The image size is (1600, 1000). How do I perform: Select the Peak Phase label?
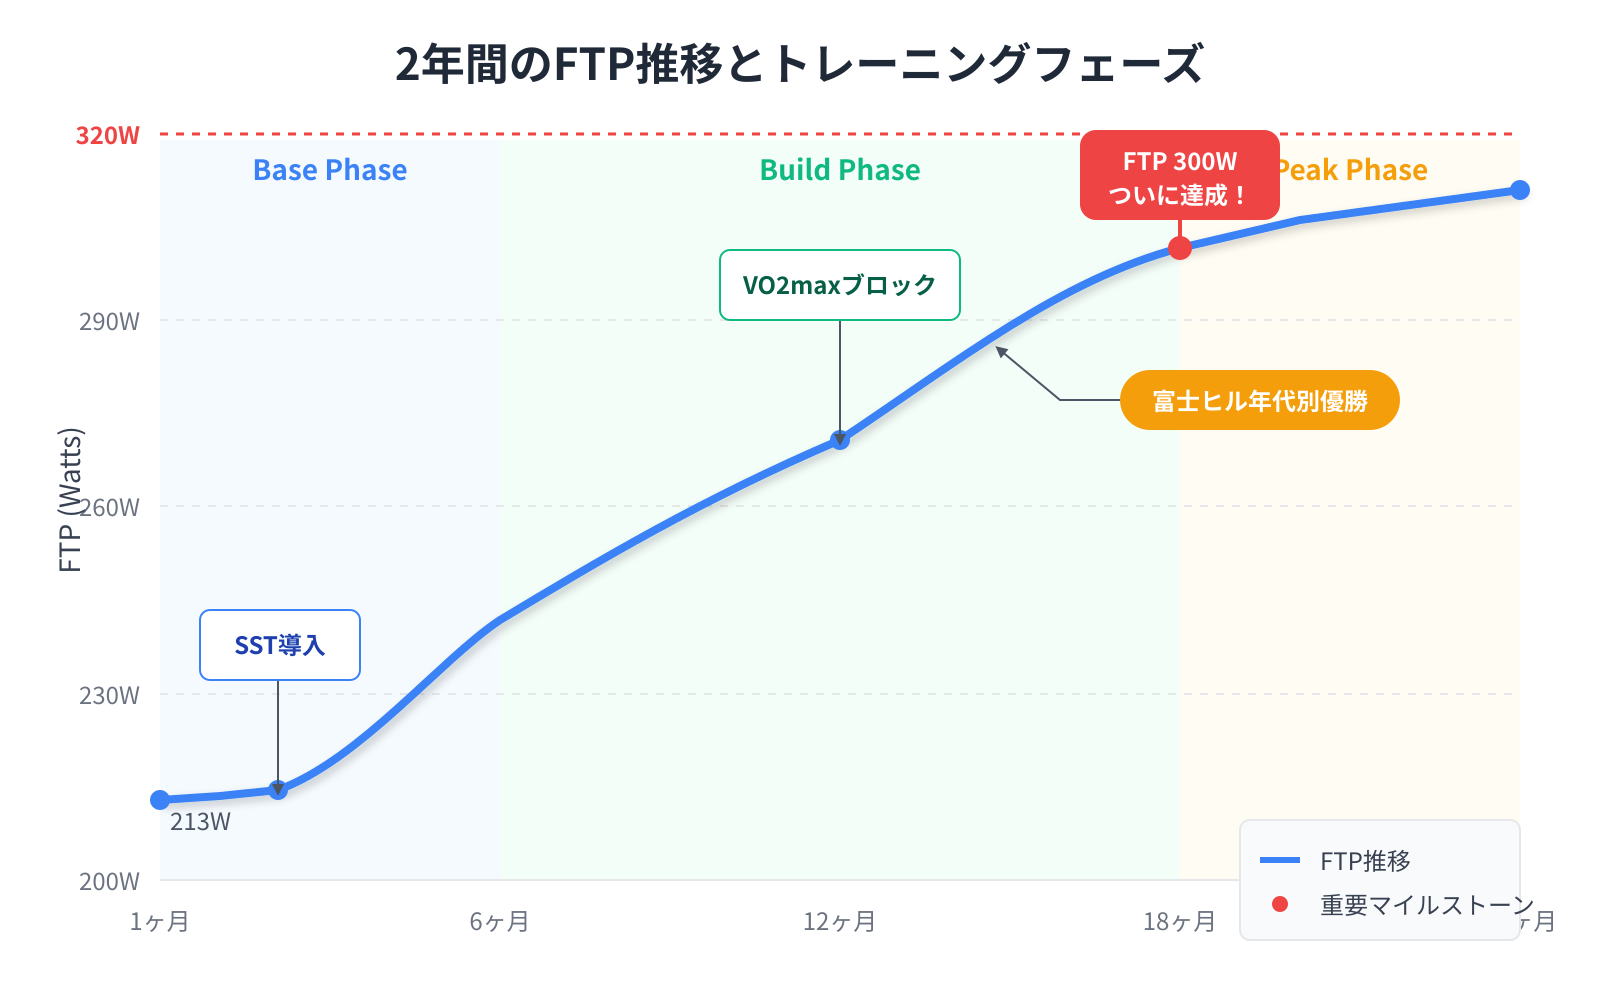coord(1355,170)
